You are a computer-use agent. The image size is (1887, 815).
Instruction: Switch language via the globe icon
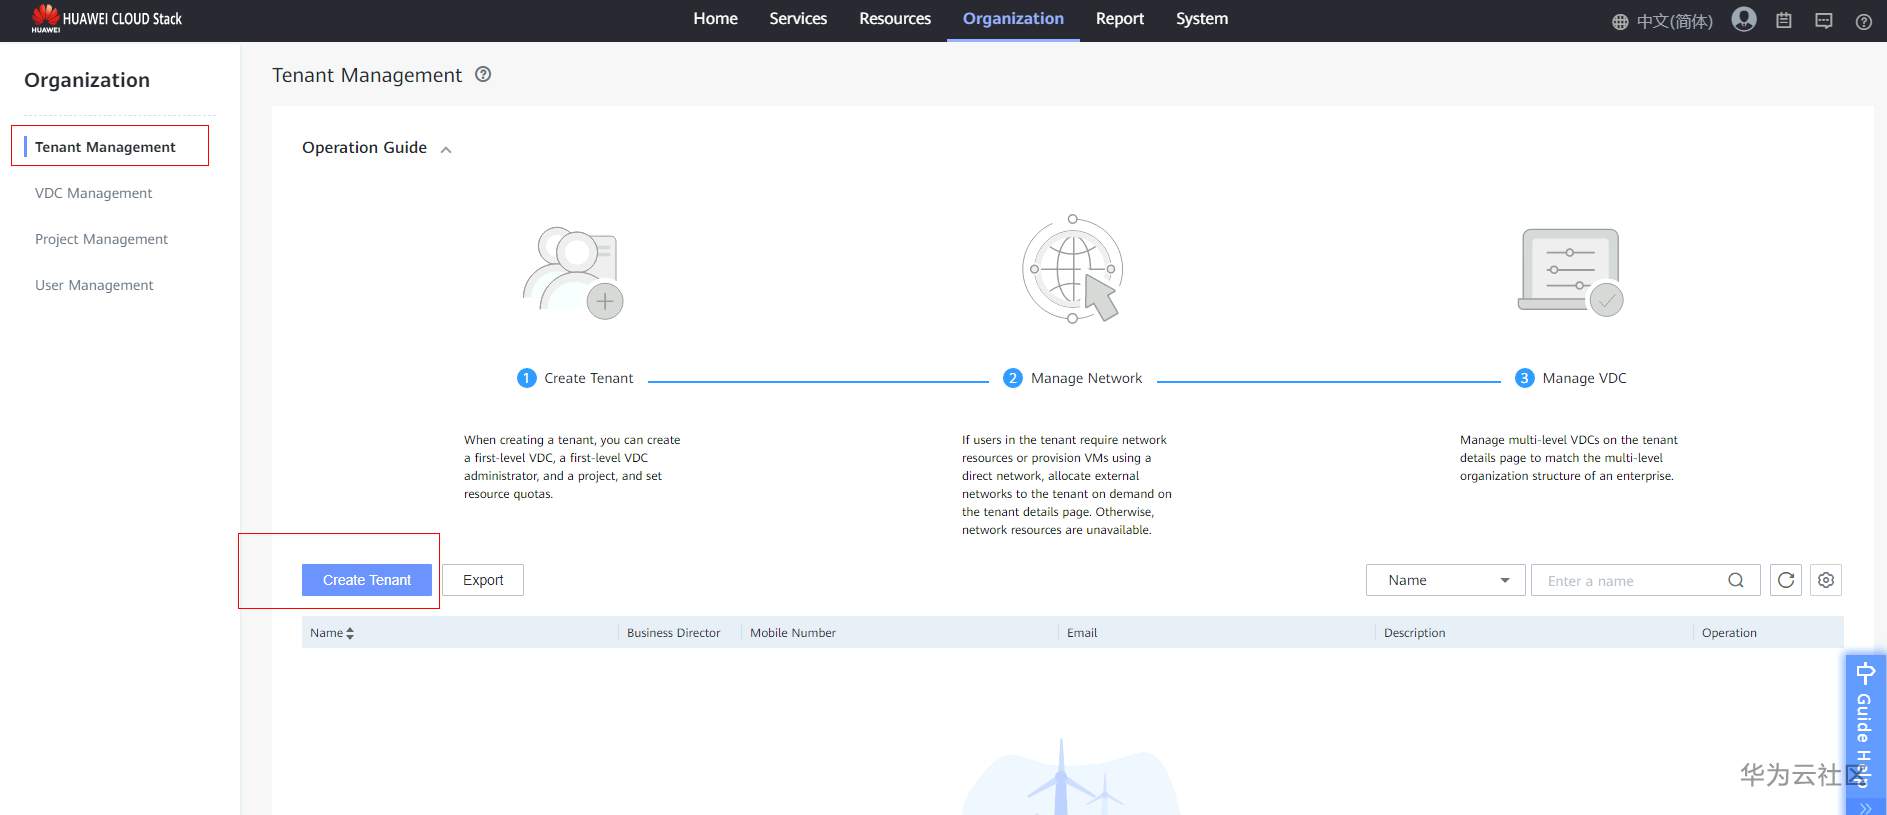(x=1620, y=22)
